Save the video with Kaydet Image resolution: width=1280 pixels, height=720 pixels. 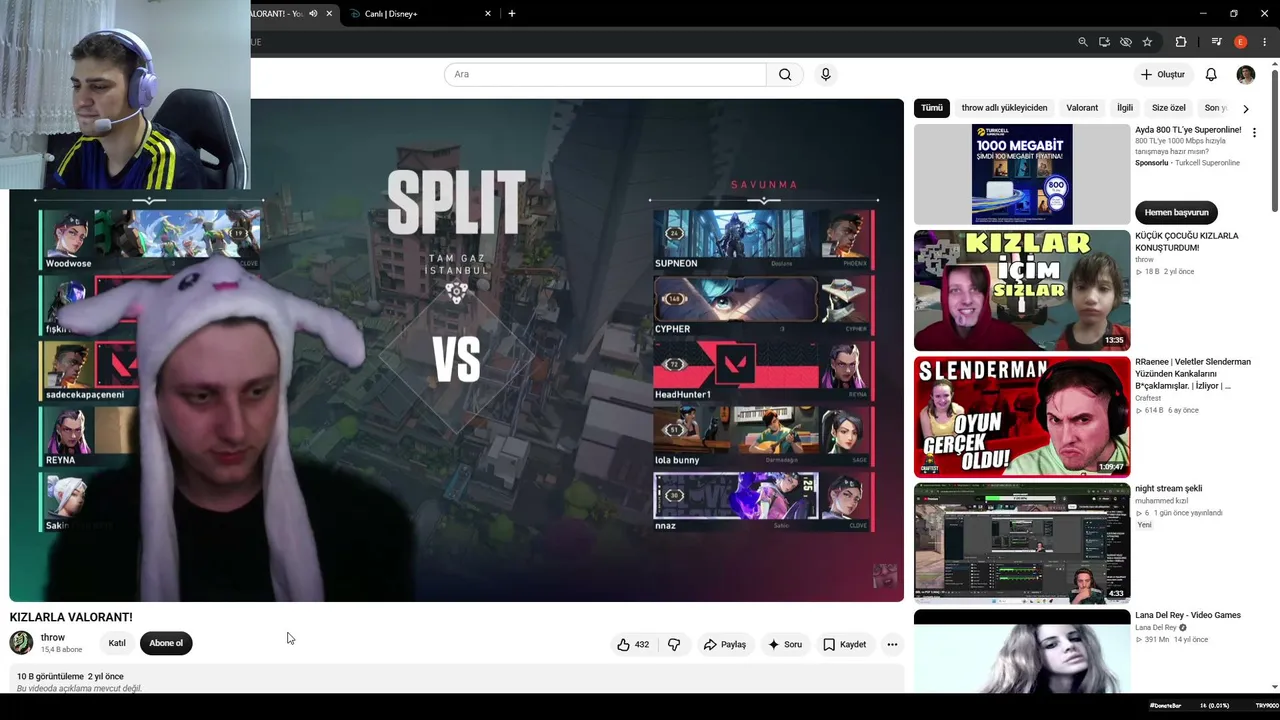coord(845,645)
